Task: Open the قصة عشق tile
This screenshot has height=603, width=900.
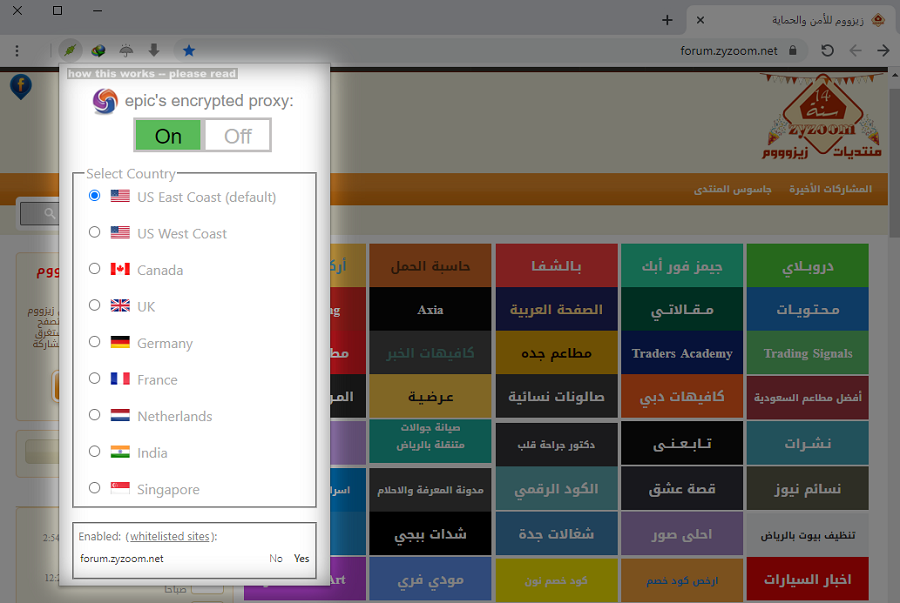Action: 682,488
